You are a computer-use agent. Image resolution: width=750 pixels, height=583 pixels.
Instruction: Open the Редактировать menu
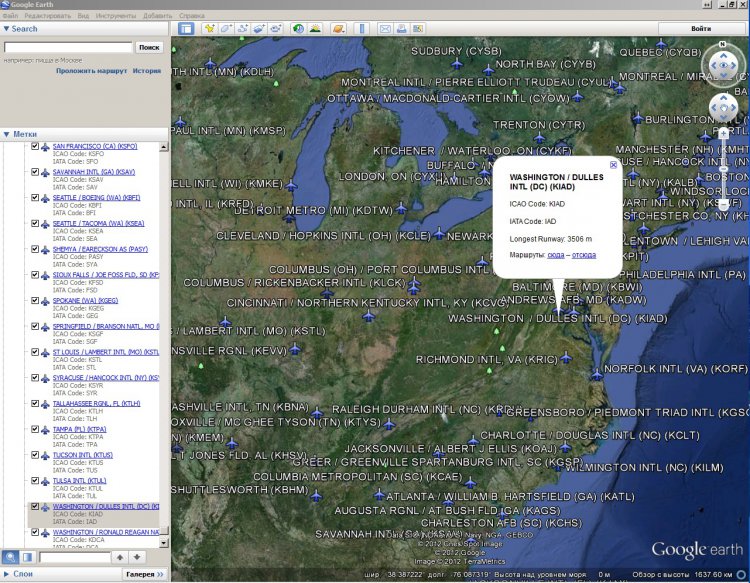point(47,16)
